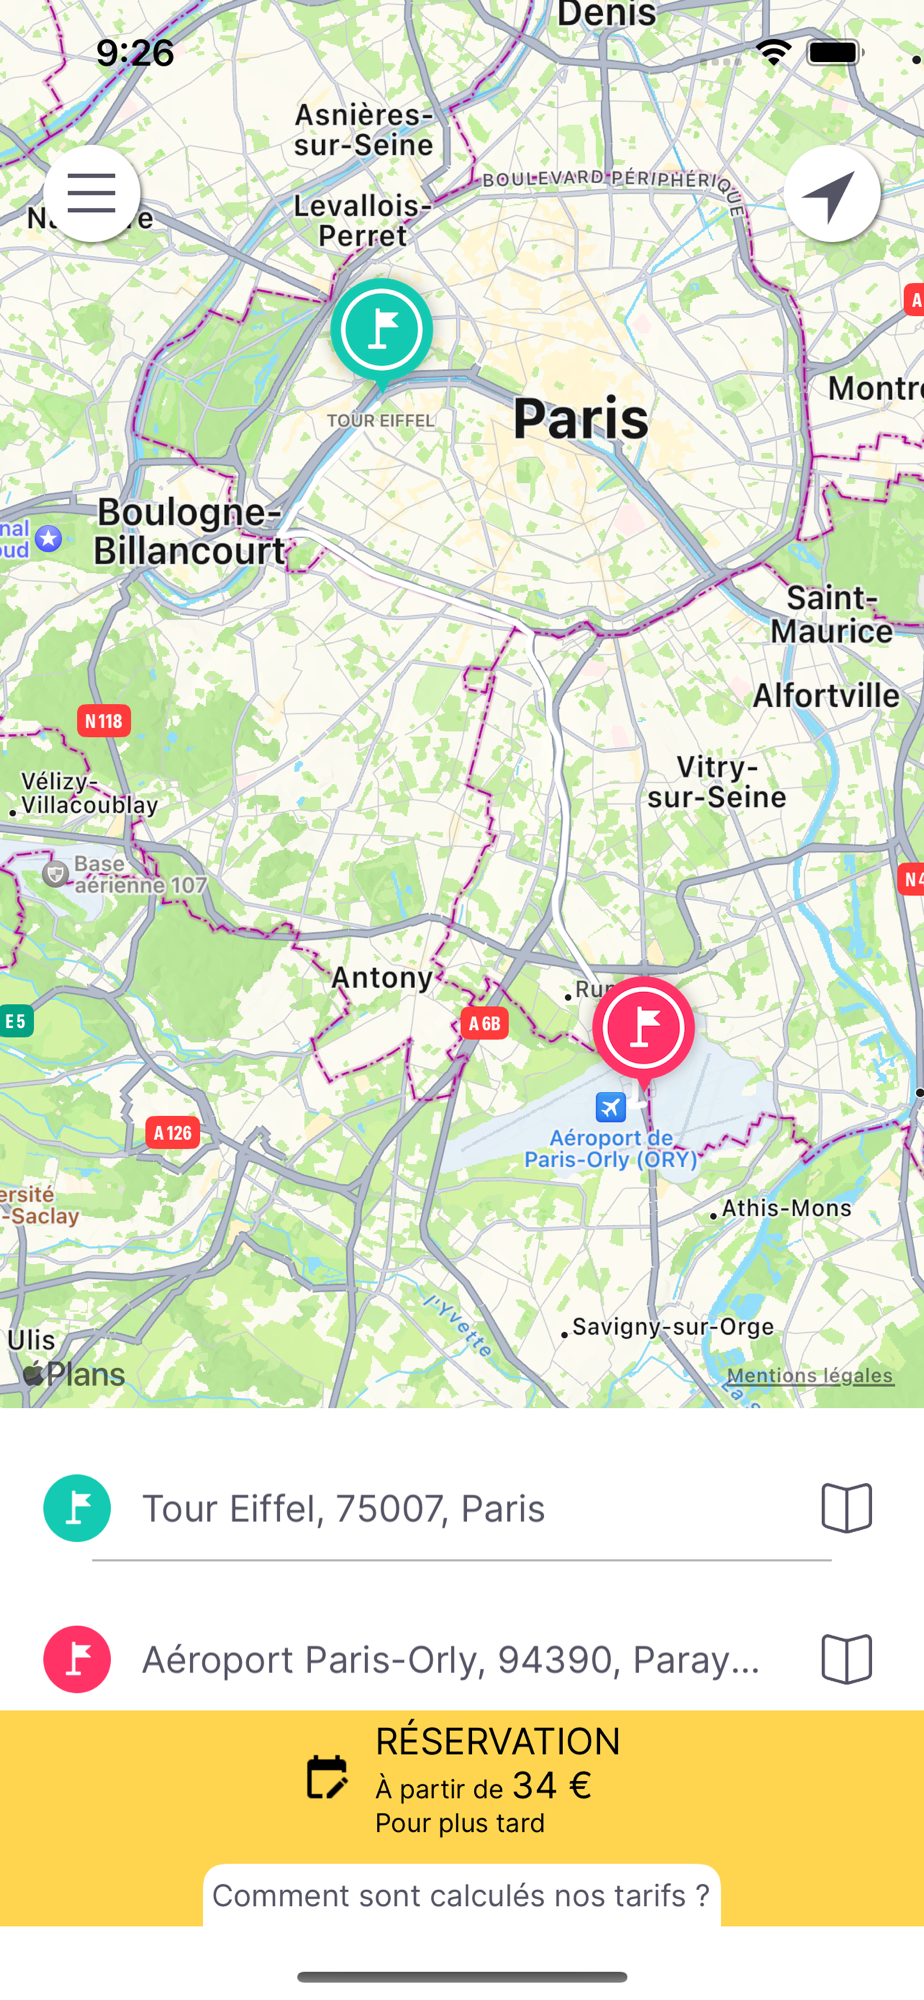Tap the Wi-Fi status icon
924x2000 pixels.
[x=773, y=52]
